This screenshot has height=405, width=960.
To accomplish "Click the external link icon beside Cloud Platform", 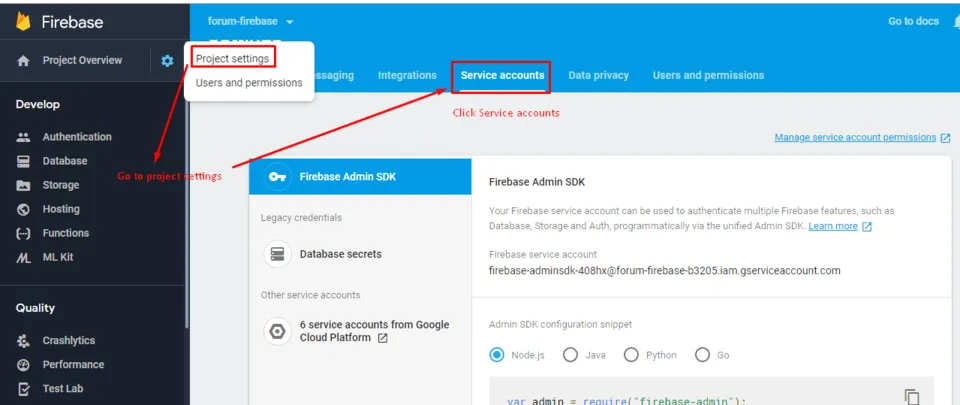I will coord(383,338).
